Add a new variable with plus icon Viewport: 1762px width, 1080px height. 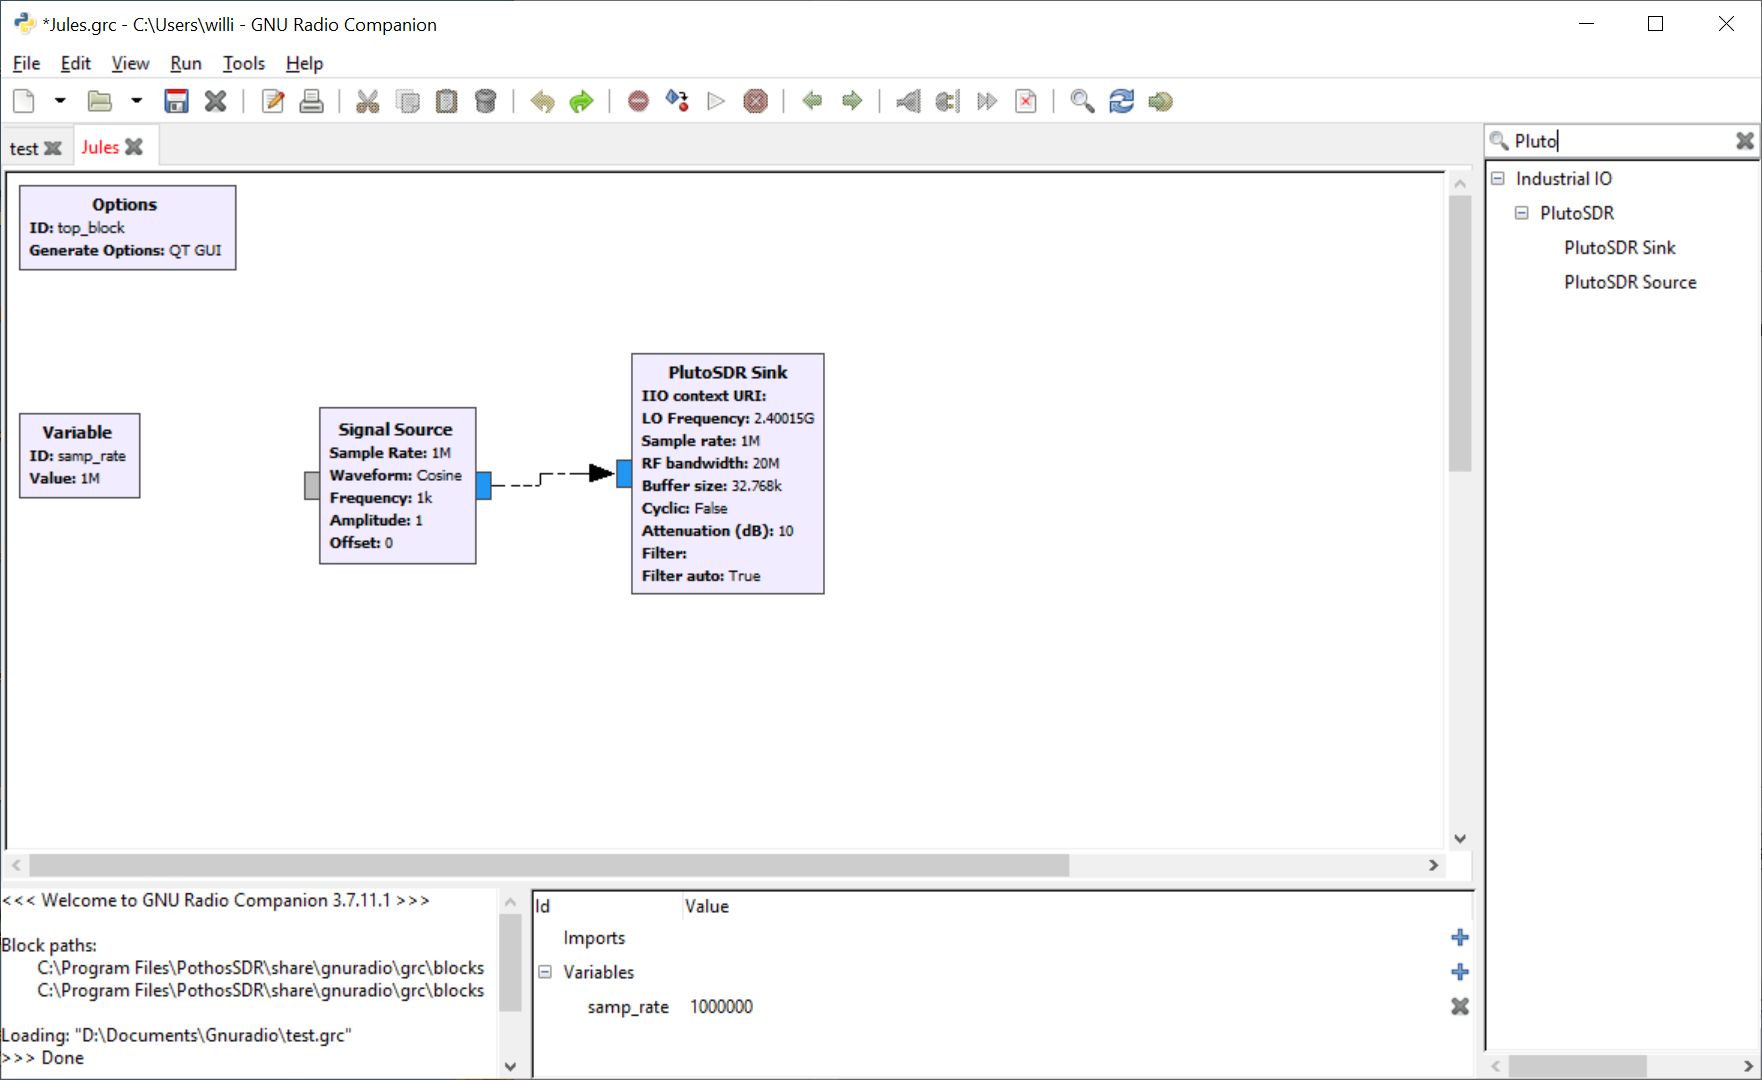[x=1460, y=972]
